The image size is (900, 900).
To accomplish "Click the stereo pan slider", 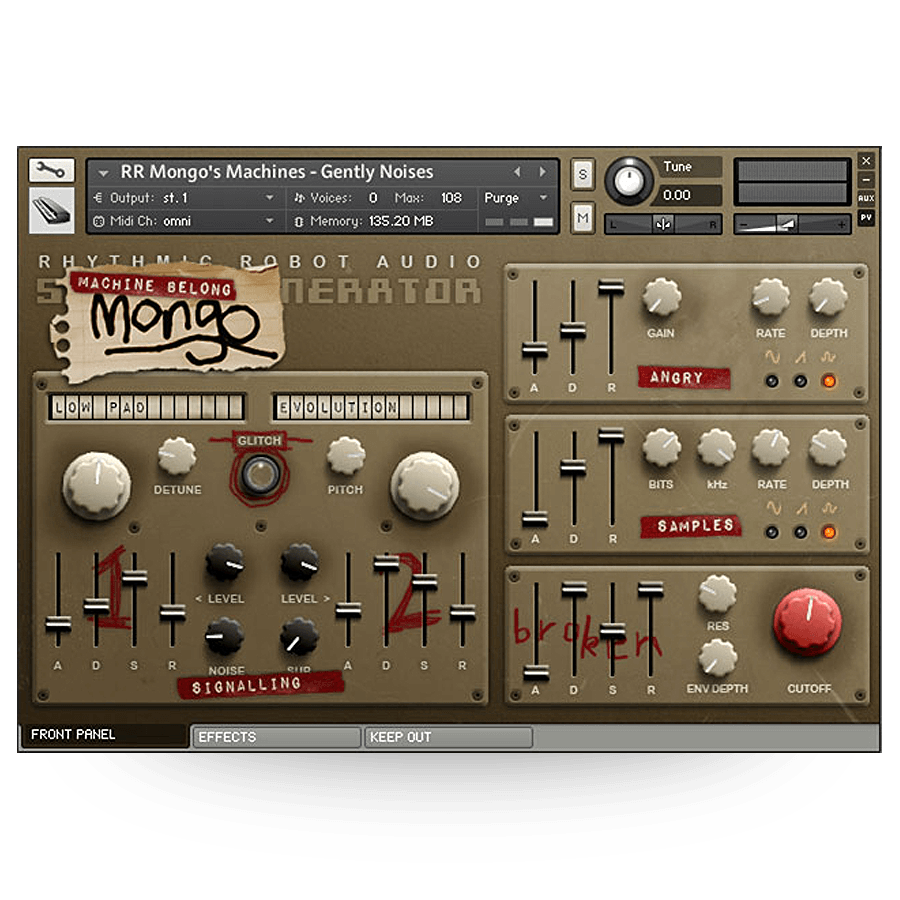I will point(663,224).
